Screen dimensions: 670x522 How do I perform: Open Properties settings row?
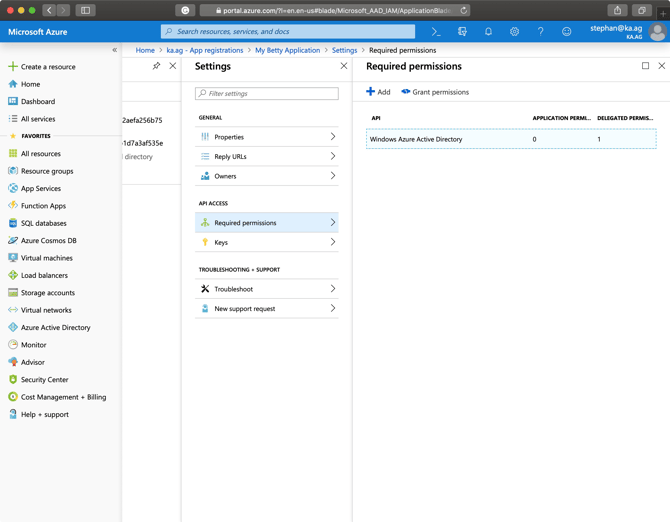click(x=267, y=137)
